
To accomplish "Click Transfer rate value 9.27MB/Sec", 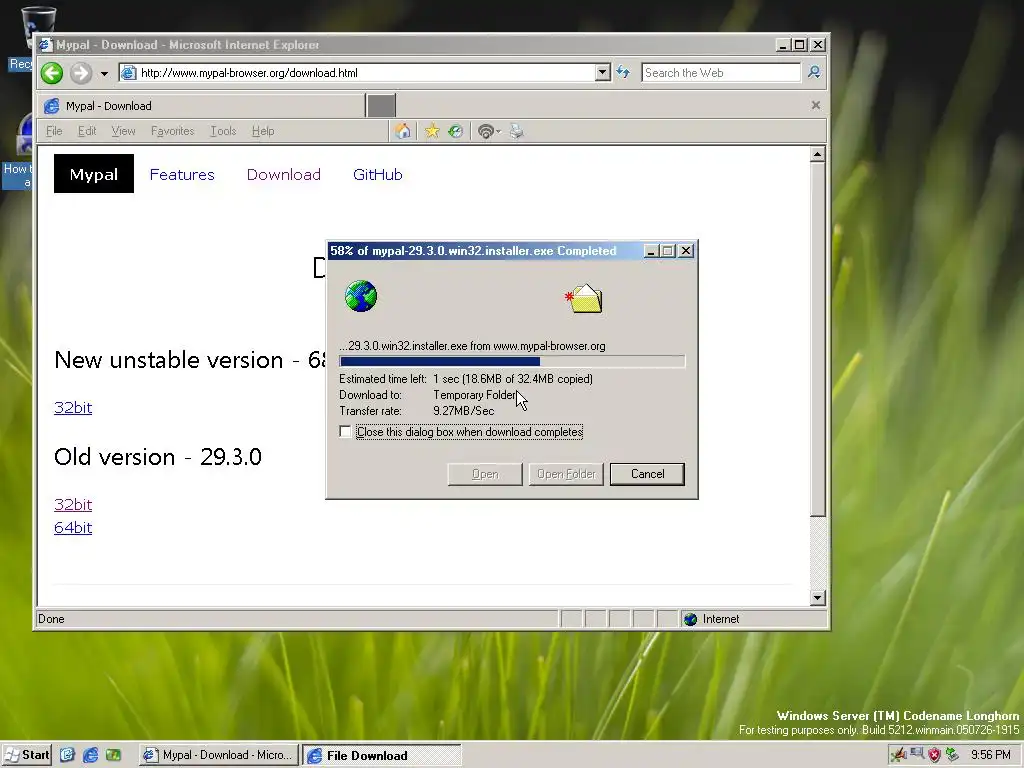I will [x=464, y=411].
